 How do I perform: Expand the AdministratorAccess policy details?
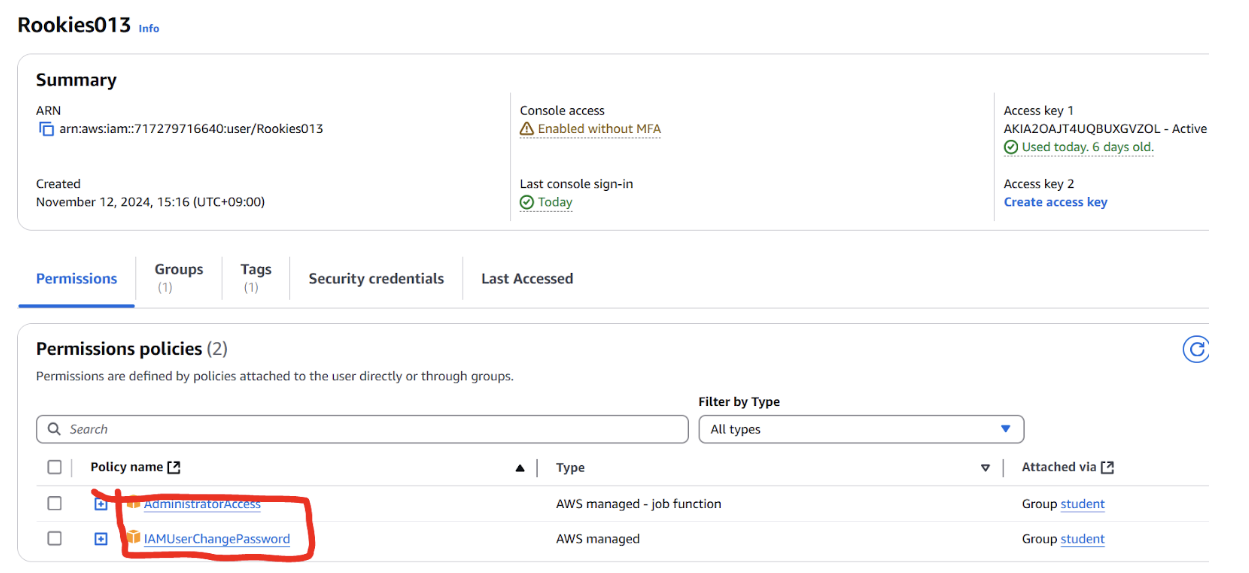[100, 504]
